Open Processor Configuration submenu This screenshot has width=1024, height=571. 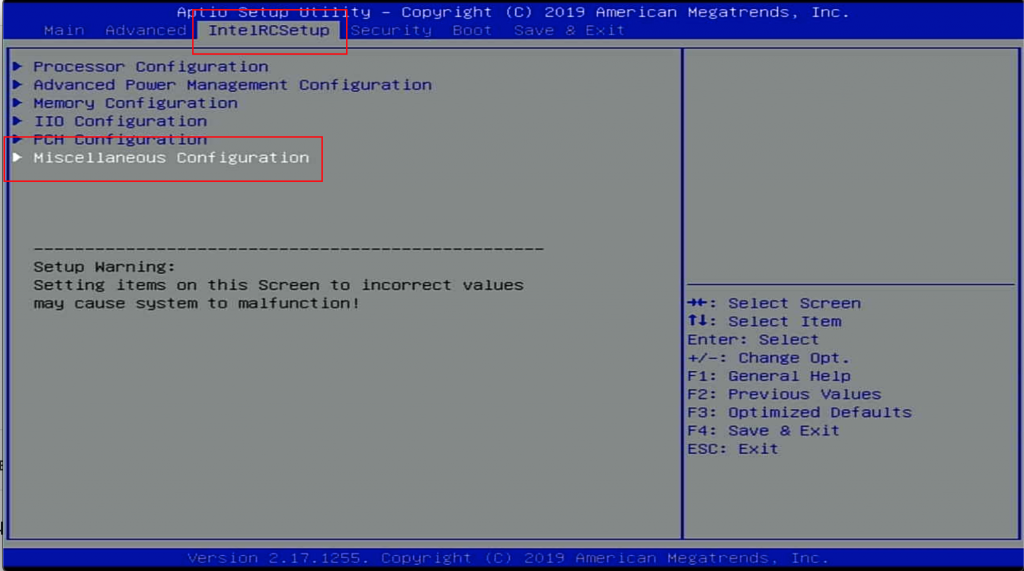(x=151, y=67)
